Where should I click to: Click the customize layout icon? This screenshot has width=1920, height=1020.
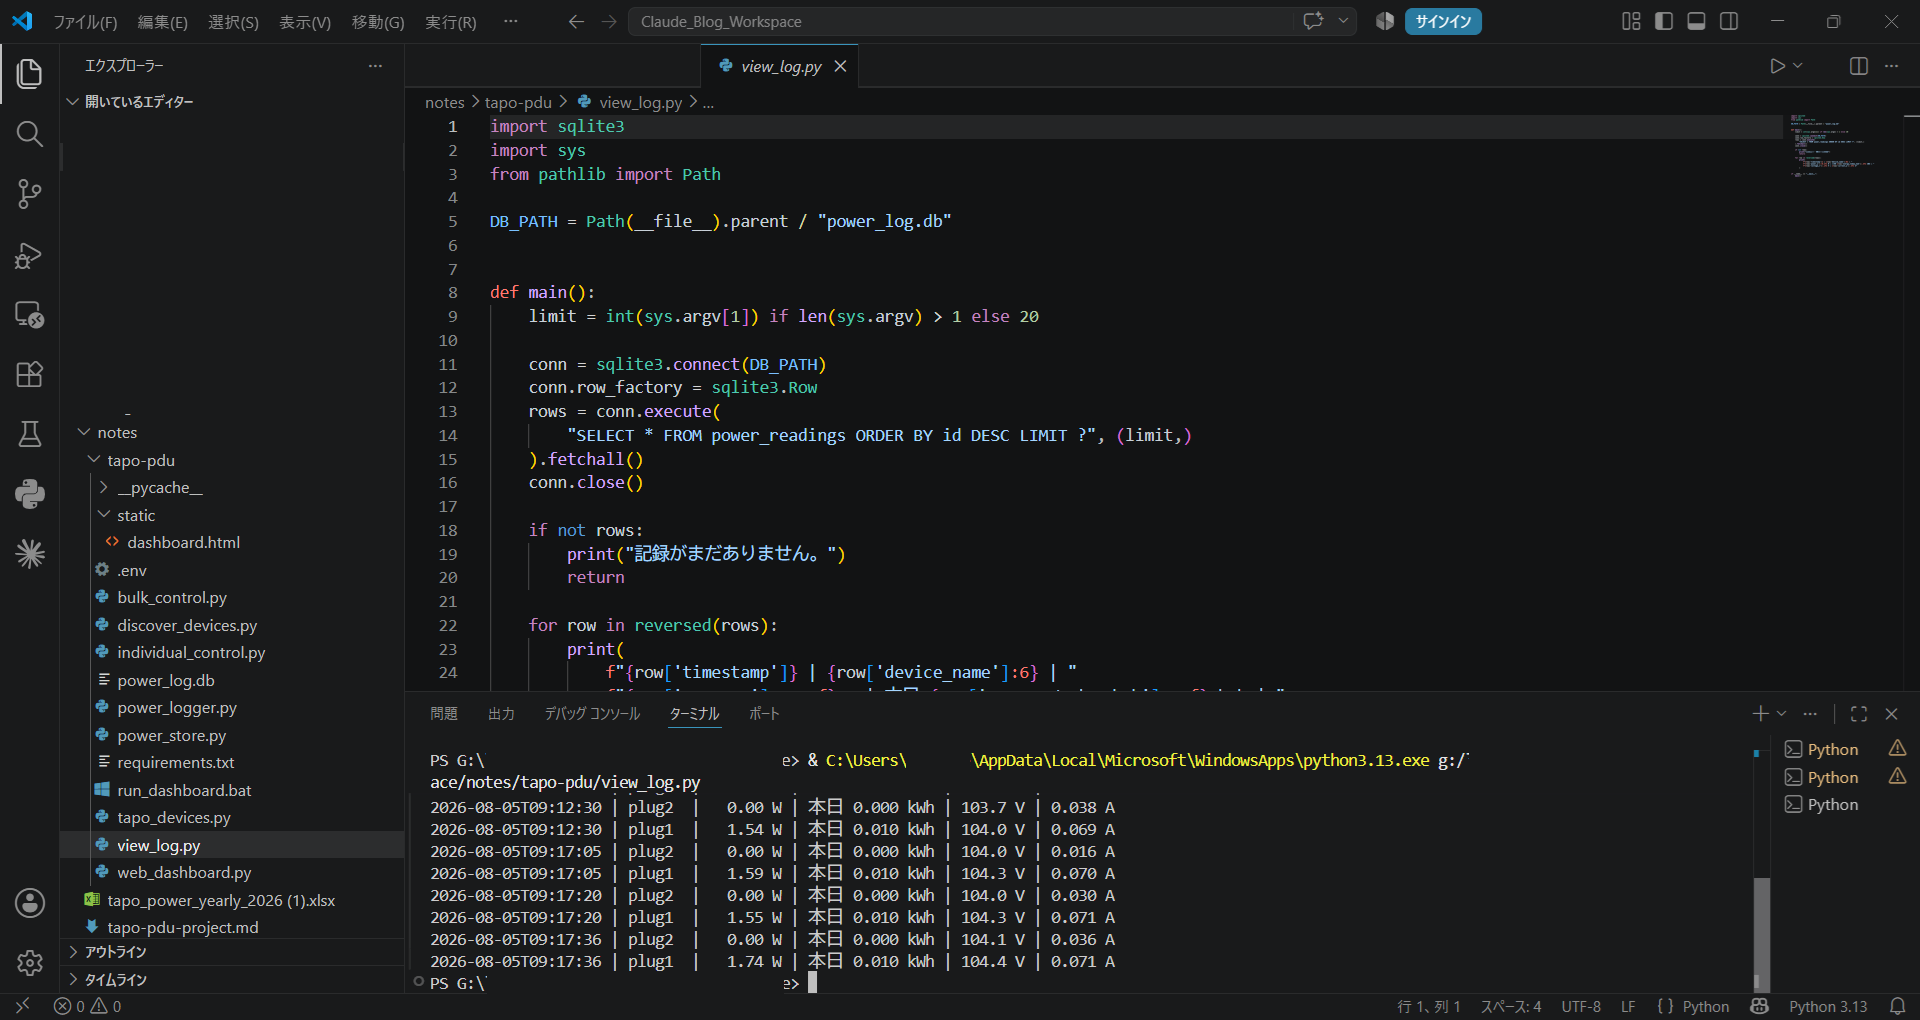1631,21
